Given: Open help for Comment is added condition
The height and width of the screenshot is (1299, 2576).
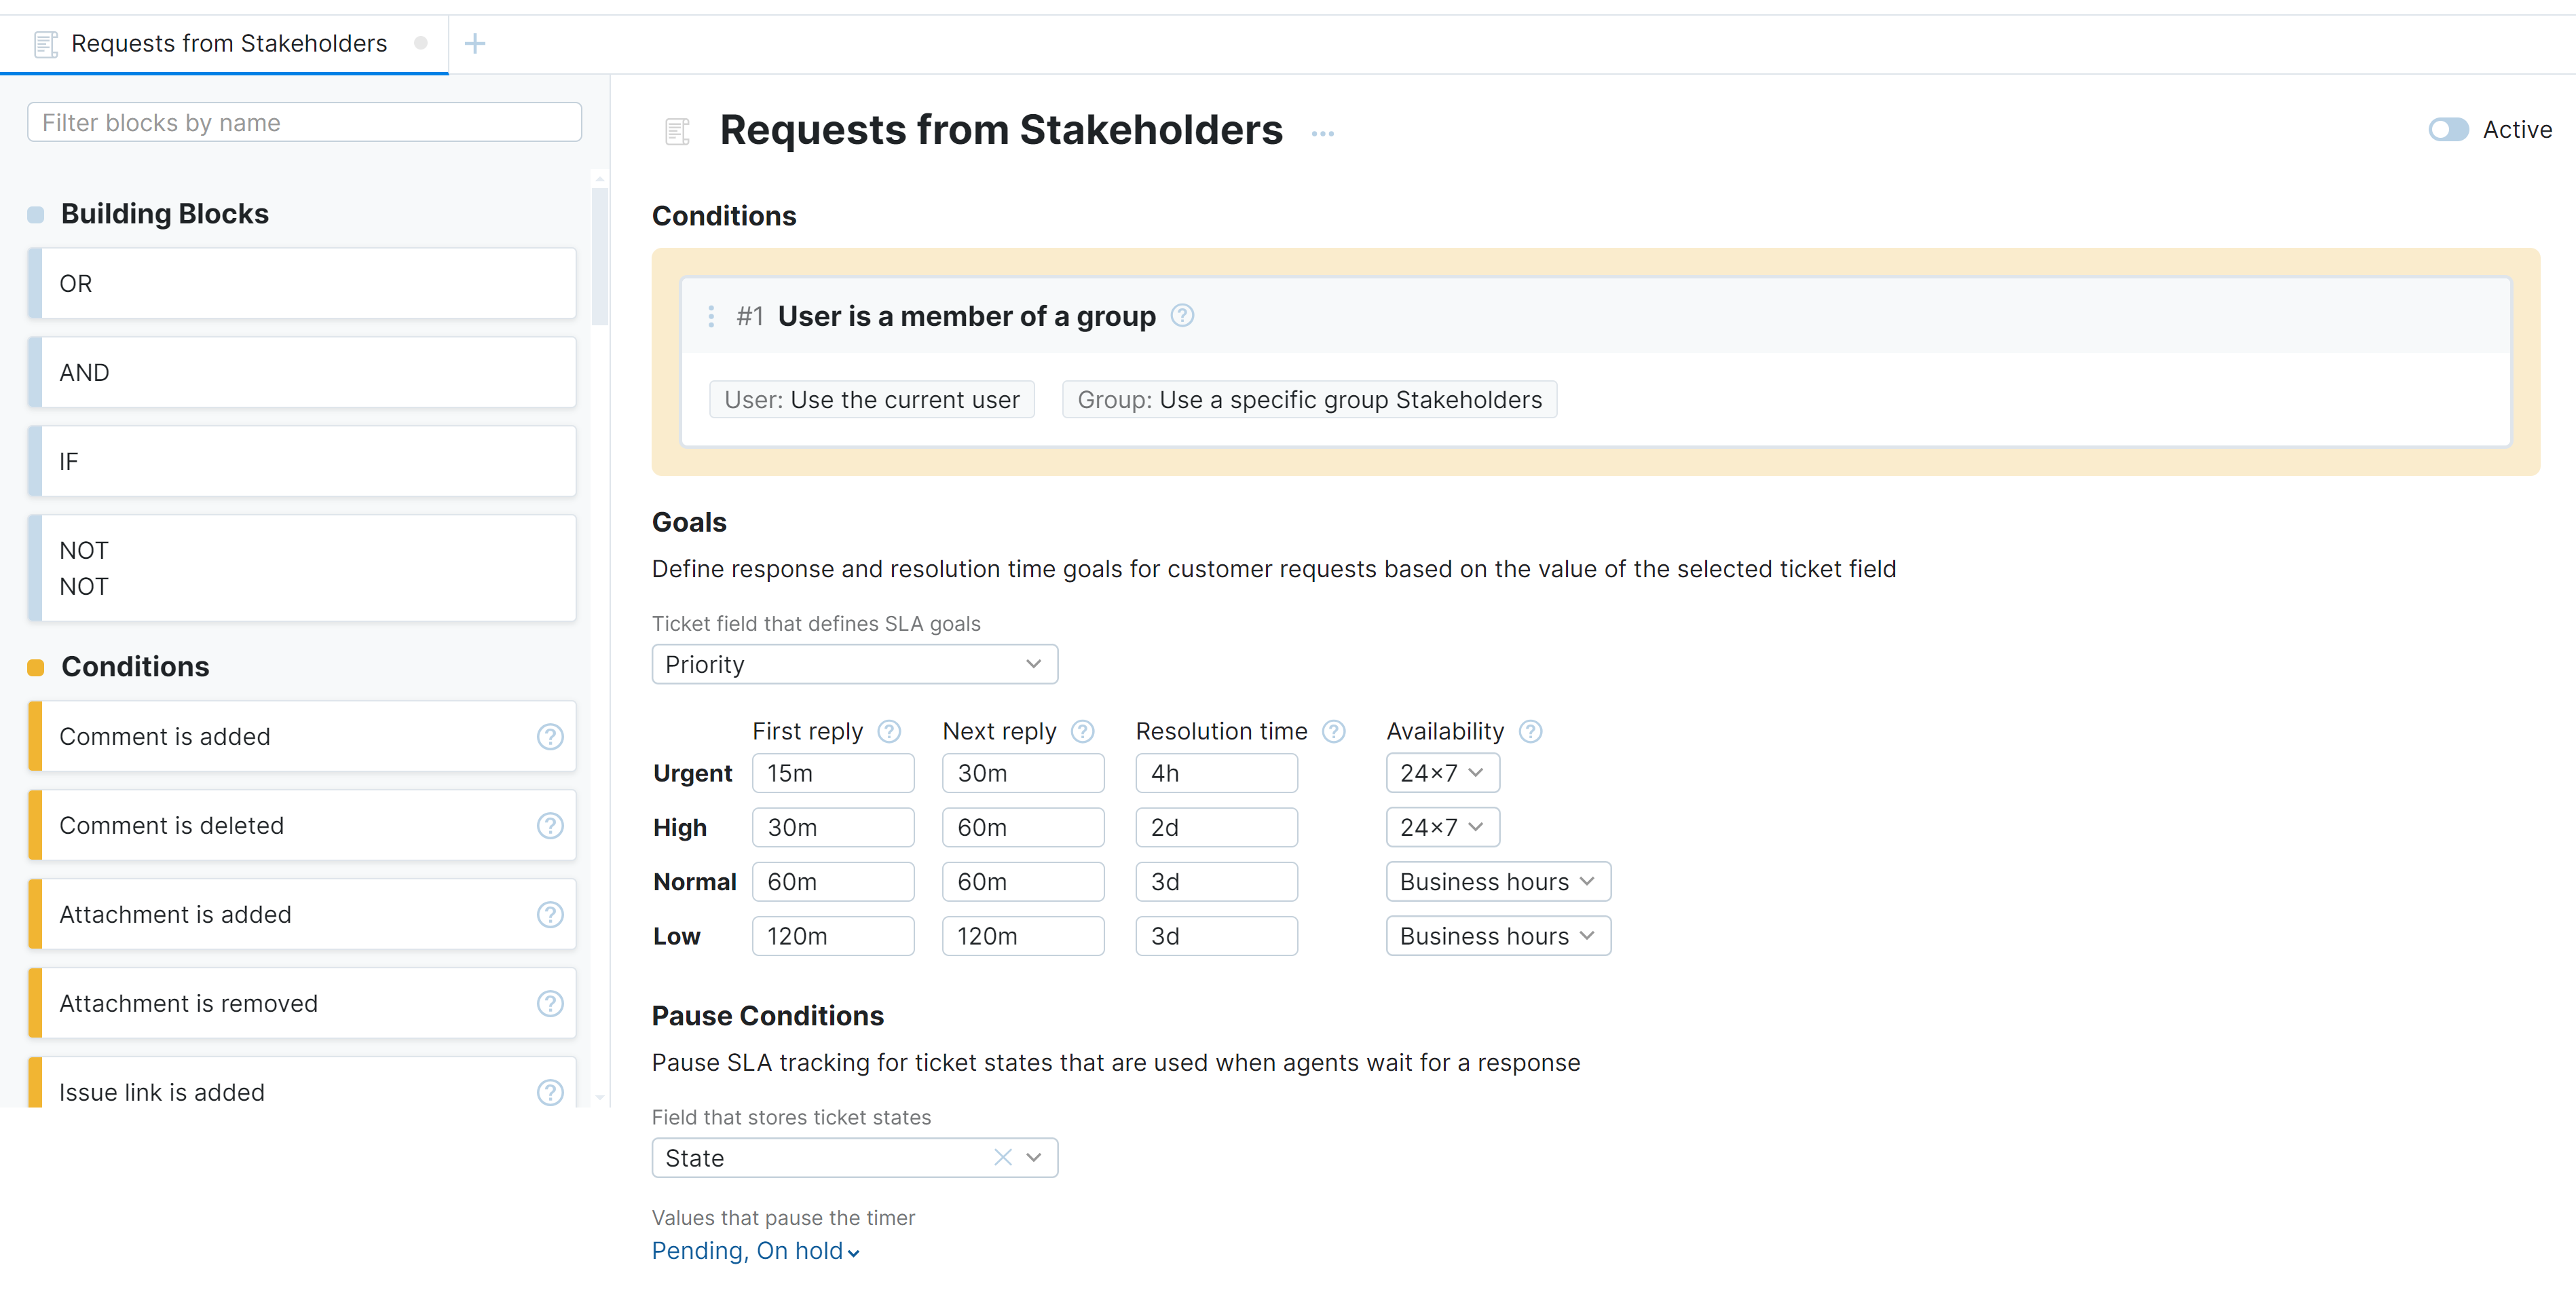Looking at the screenshot, I should pos(550,737).
